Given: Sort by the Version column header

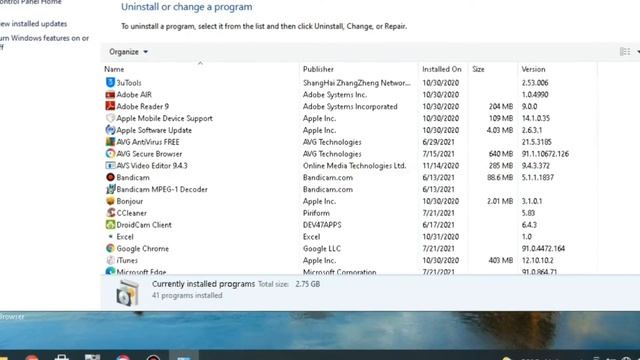Looking at the screenshot, I should pyautogui.click(x=533, y=69).
